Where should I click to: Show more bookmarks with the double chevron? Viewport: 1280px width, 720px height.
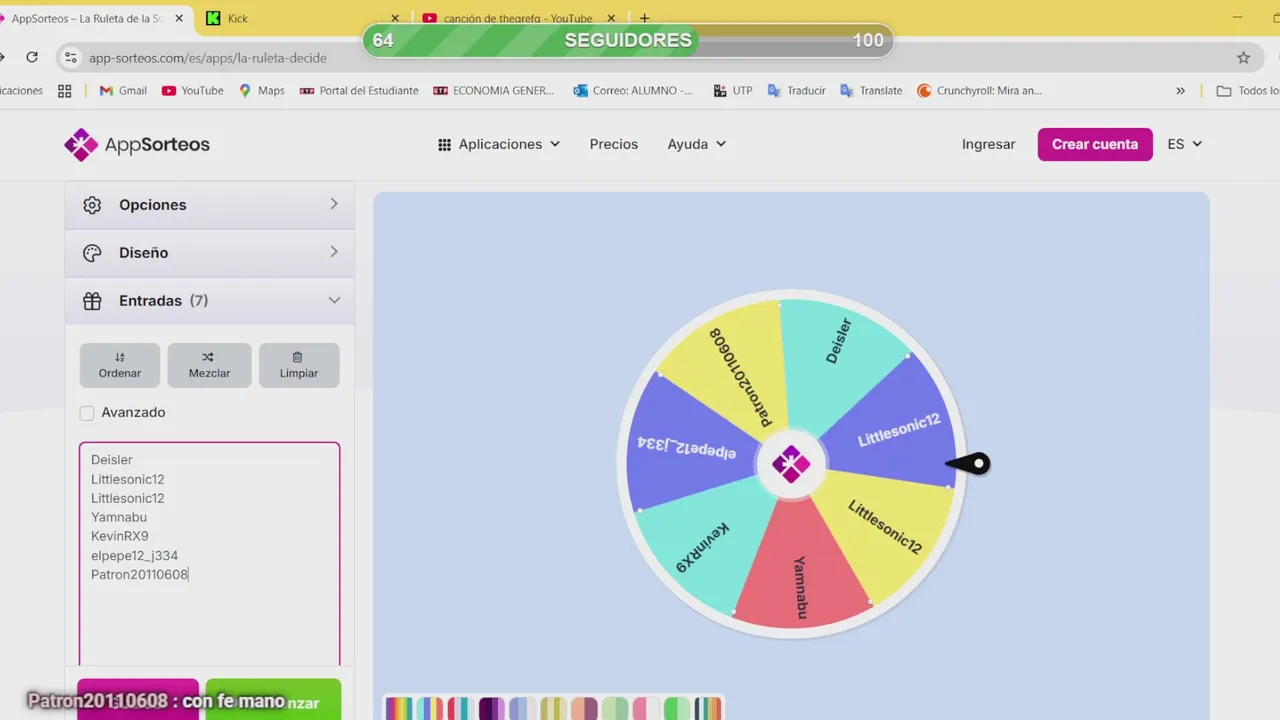pos(1180,90)
